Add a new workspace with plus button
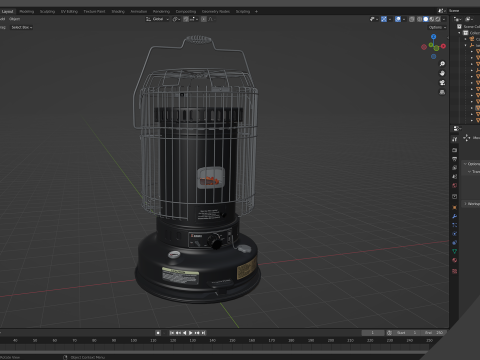 [x=256, y=11]
